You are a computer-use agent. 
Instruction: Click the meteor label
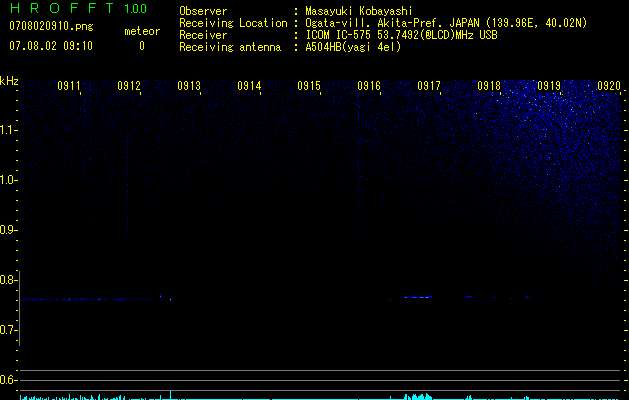tap(142, 31)
